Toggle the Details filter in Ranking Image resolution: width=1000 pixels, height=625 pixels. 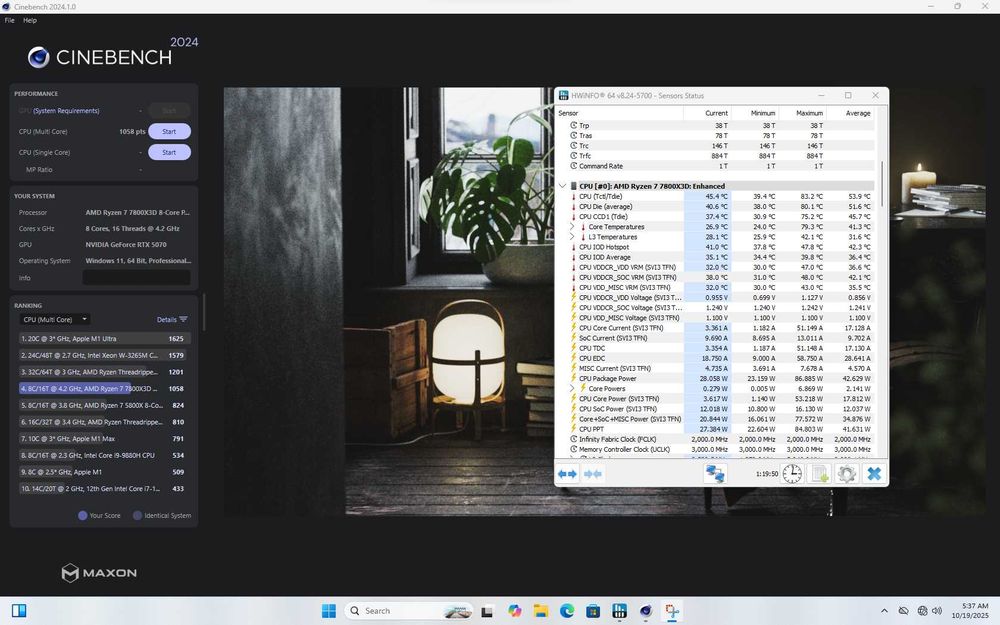tap(172, 320)
